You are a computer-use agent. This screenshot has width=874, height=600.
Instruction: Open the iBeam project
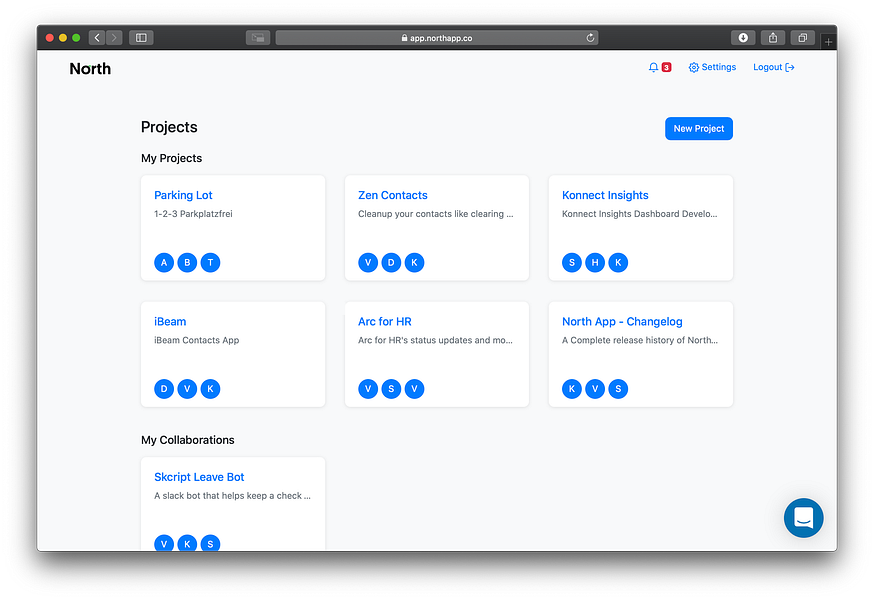pyautogui.click(x=170, y=322)
